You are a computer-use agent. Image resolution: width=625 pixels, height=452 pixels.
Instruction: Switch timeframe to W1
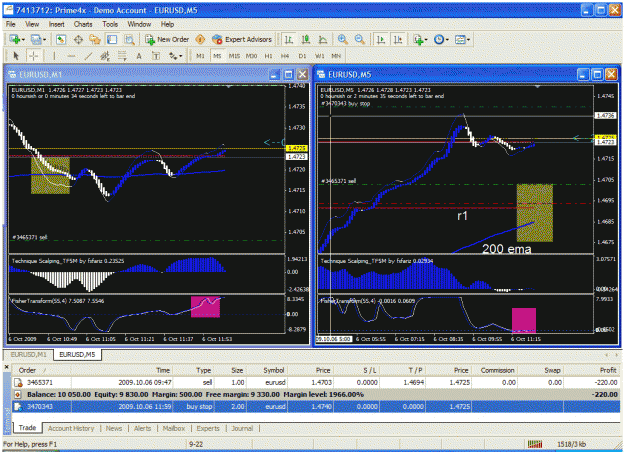320,56
